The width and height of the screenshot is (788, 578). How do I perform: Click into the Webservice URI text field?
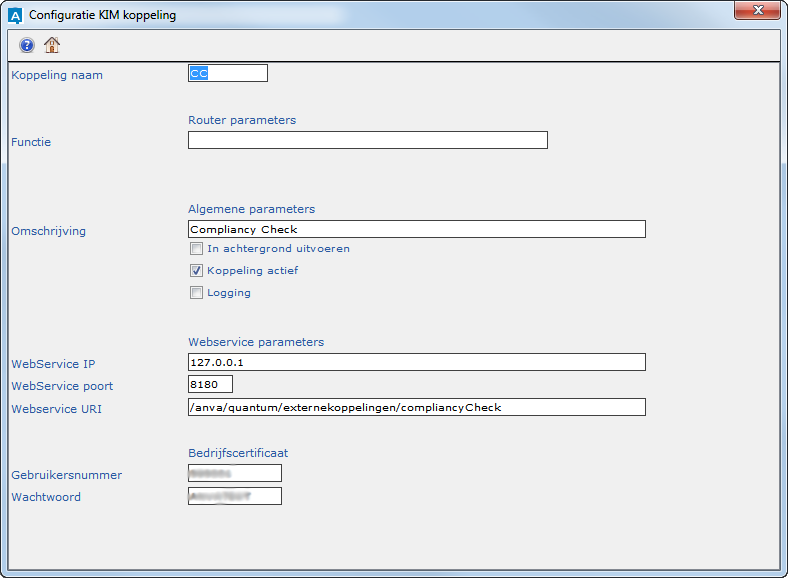(416, 408)
